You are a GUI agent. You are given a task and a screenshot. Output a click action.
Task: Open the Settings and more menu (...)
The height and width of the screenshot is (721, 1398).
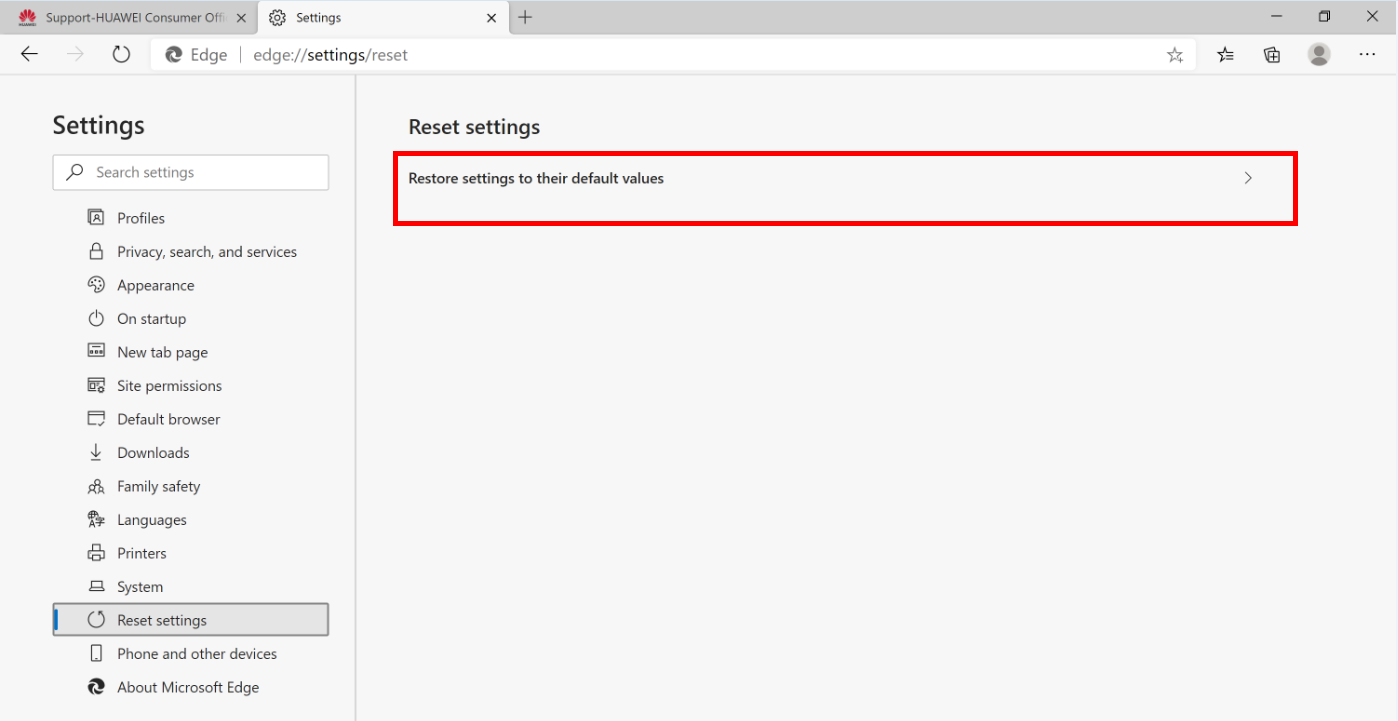[1367, 55]
